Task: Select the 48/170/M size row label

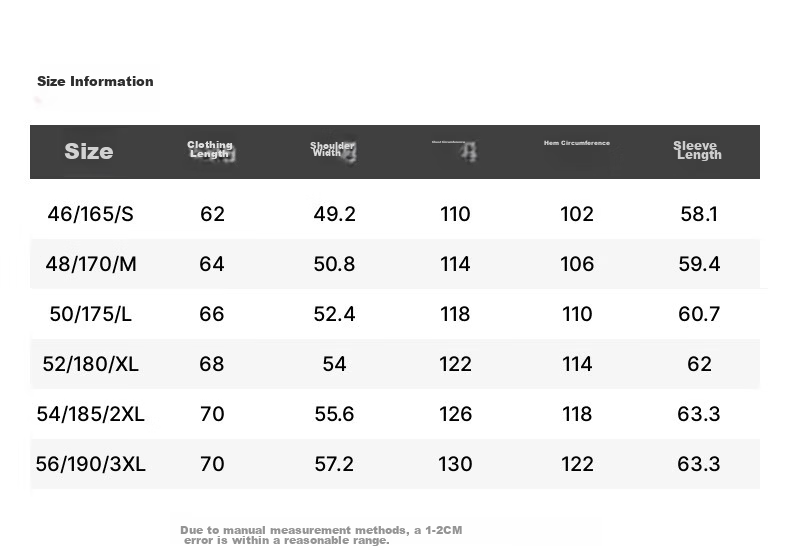Action: [x=91, y=264]
